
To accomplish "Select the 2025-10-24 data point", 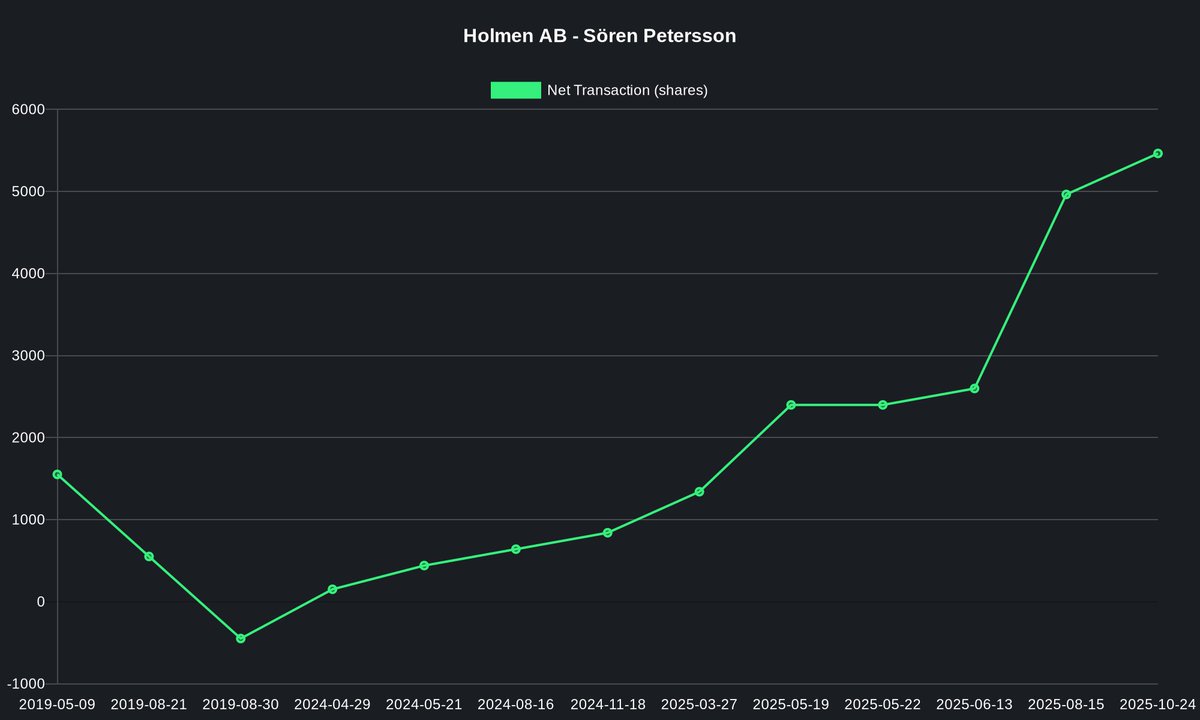I will tap(1158, 153).
